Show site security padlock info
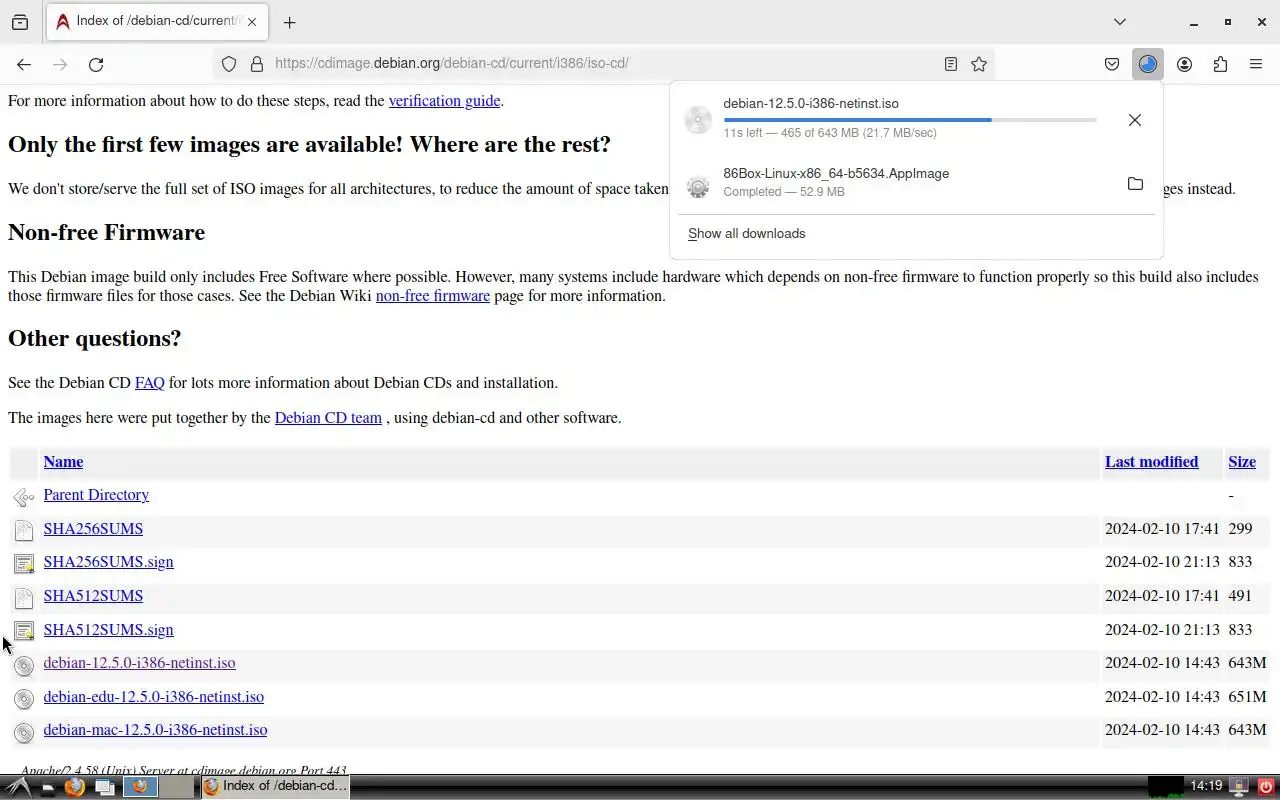Screen dimensions: 1280x800 (257, 64)
